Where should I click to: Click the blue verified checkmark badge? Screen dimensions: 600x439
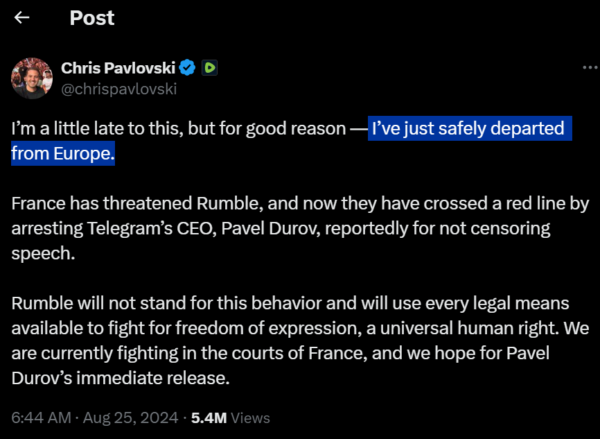(x=187, y=68)
